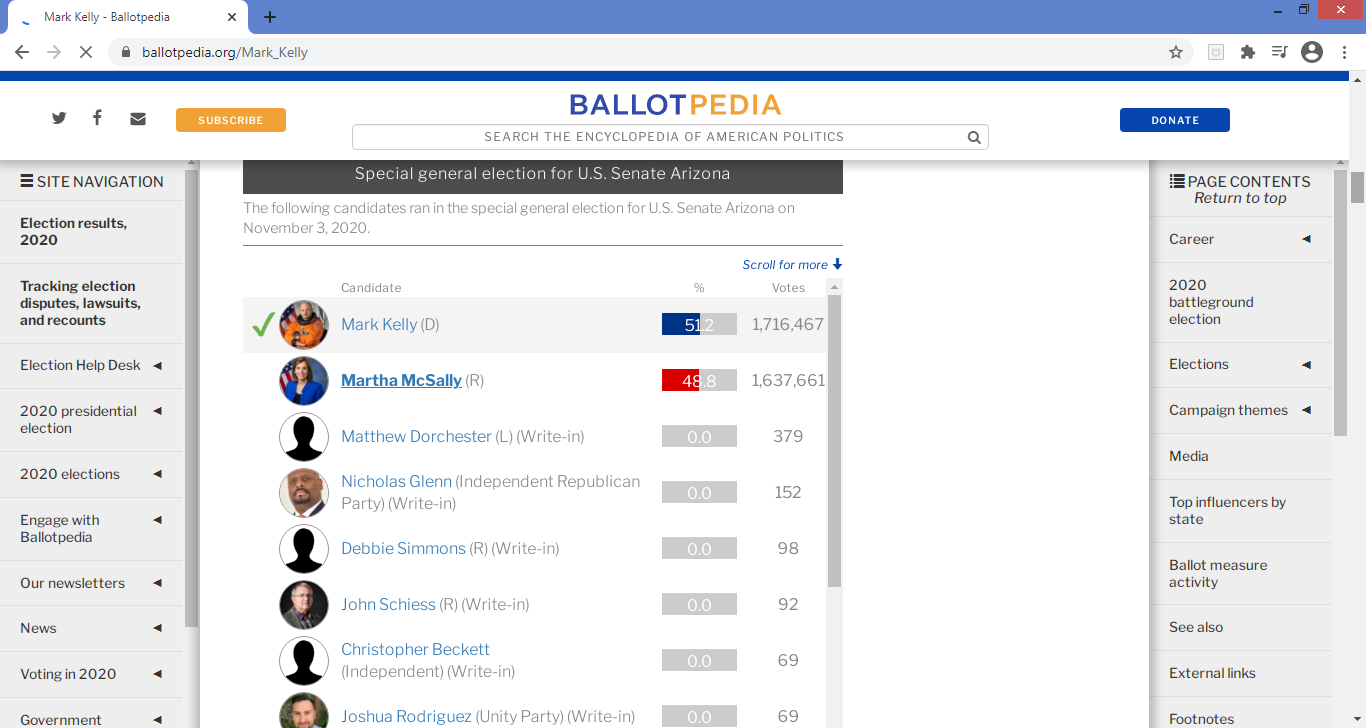Image resolution: width=1366 pixels, height=728 pixels.
Task: Go back to previous page
Action: click(22, 52)
